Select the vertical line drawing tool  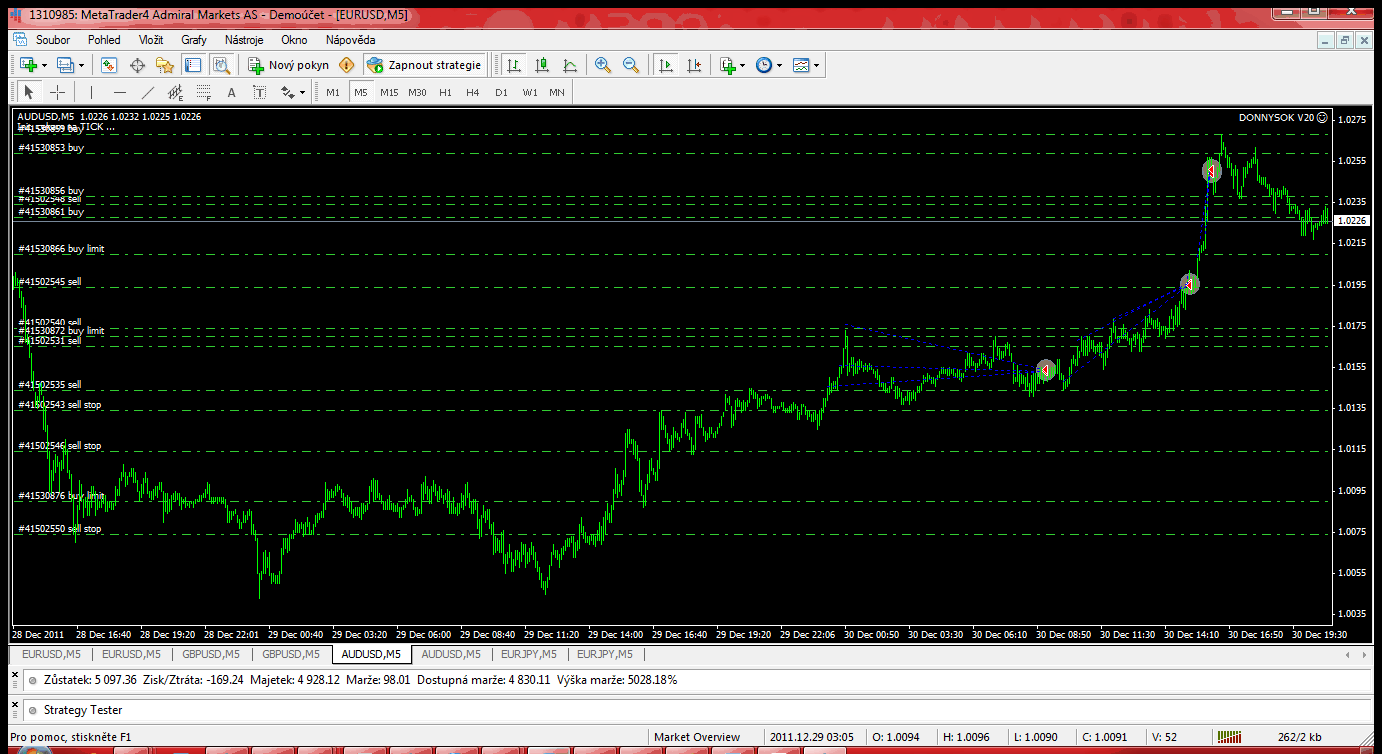(91, 93)
